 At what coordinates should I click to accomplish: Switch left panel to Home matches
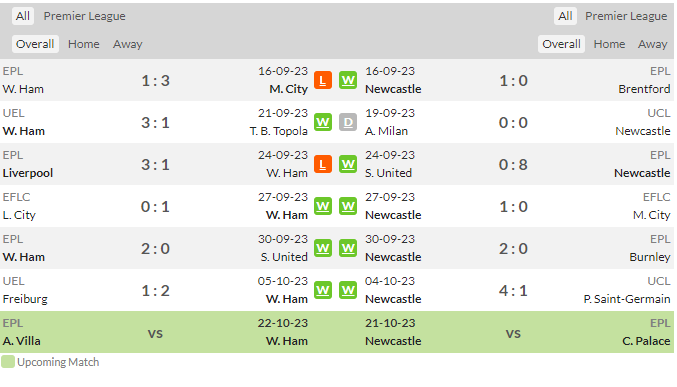[x=84, y=44]
